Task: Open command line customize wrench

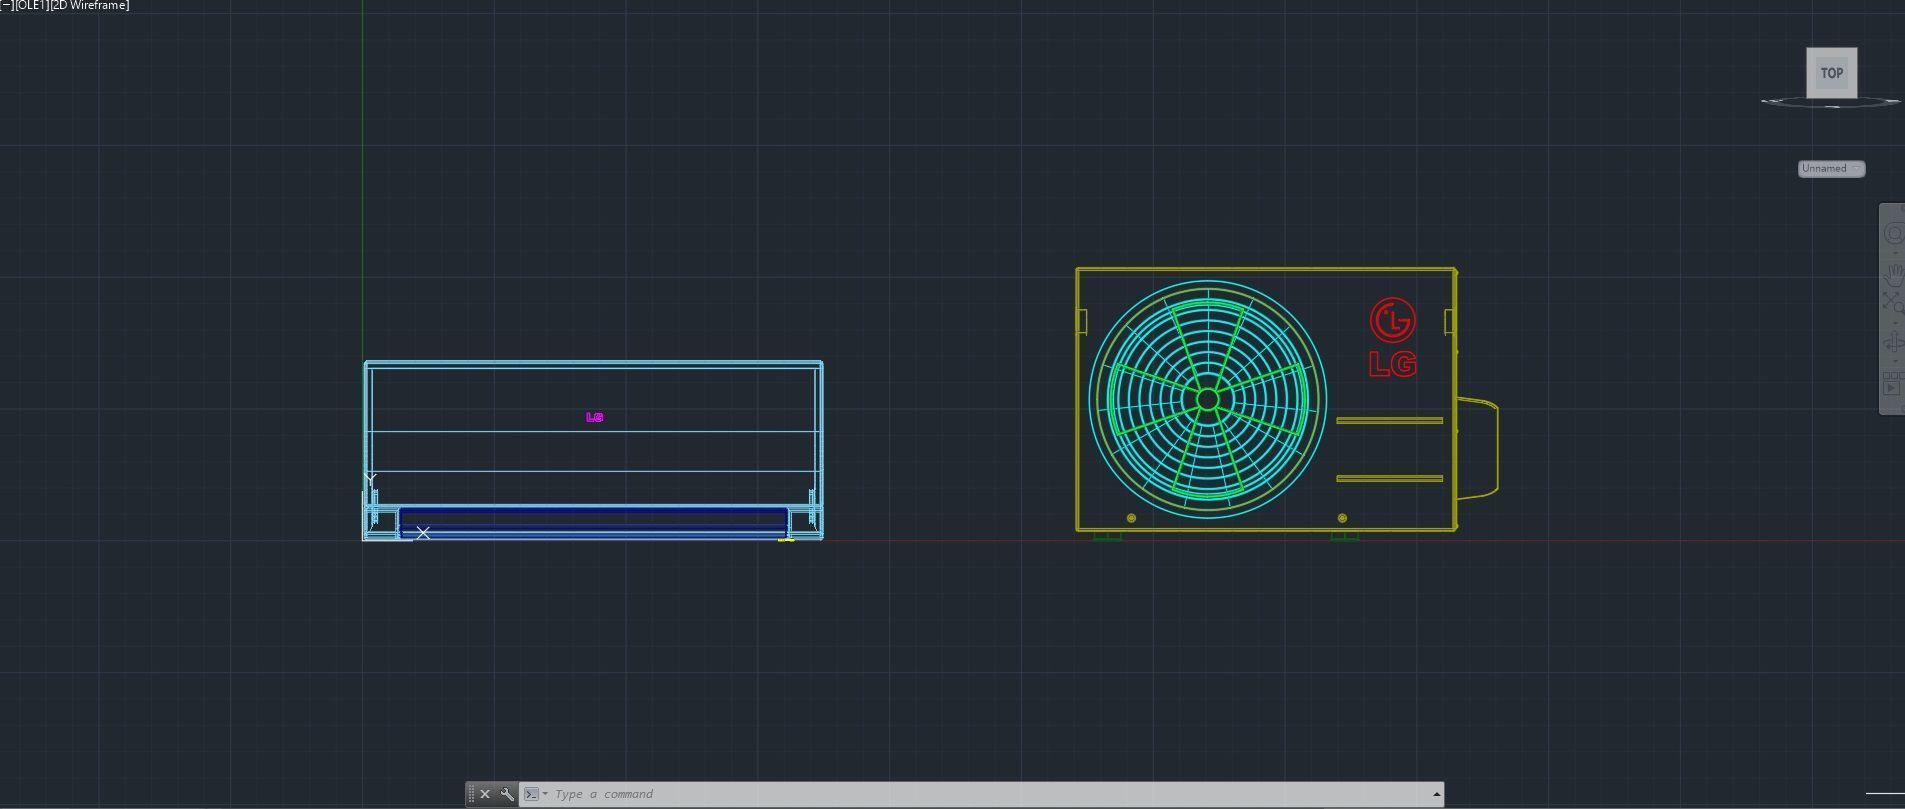Action: (507, 794)
